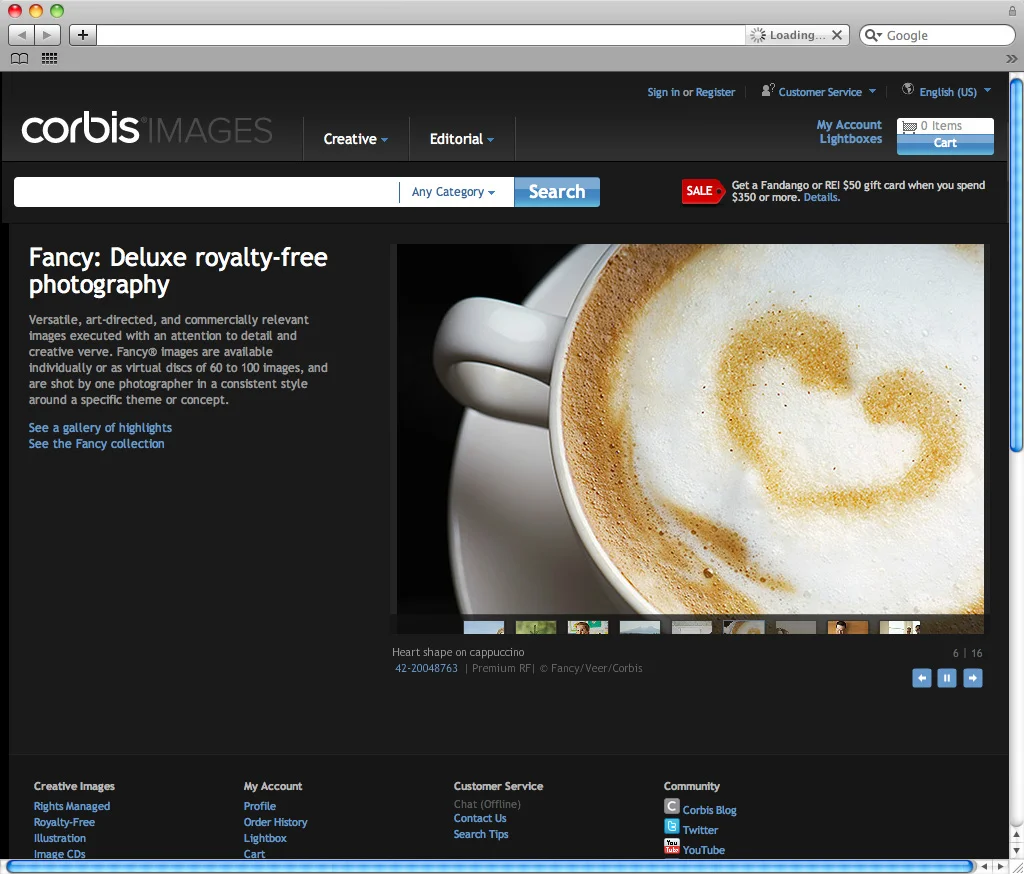Open Twitter text link
1024x874 pixels.
tap(700, 830)
